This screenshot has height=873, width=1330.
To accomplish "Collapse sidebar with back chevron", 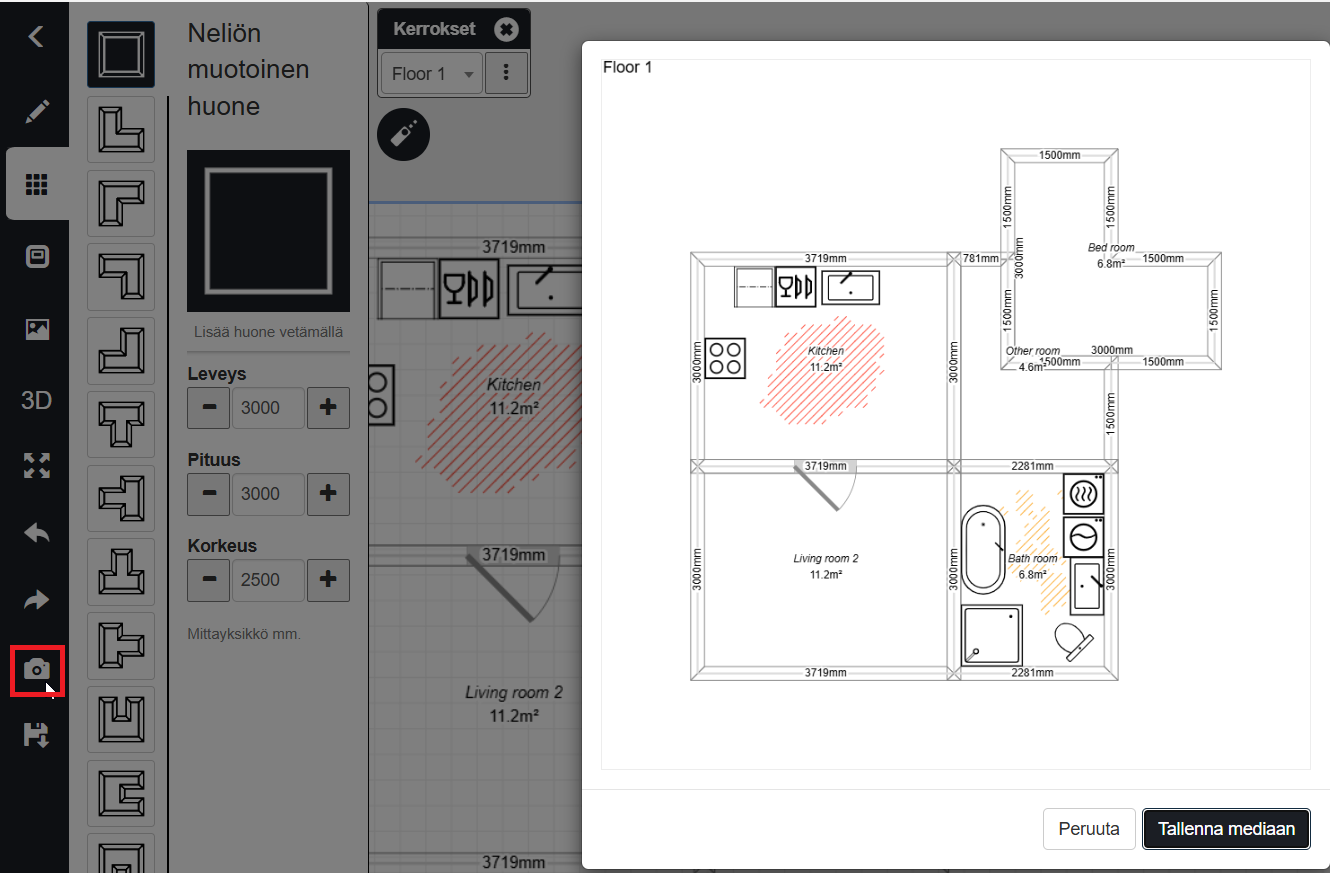I will coord(37,37).
